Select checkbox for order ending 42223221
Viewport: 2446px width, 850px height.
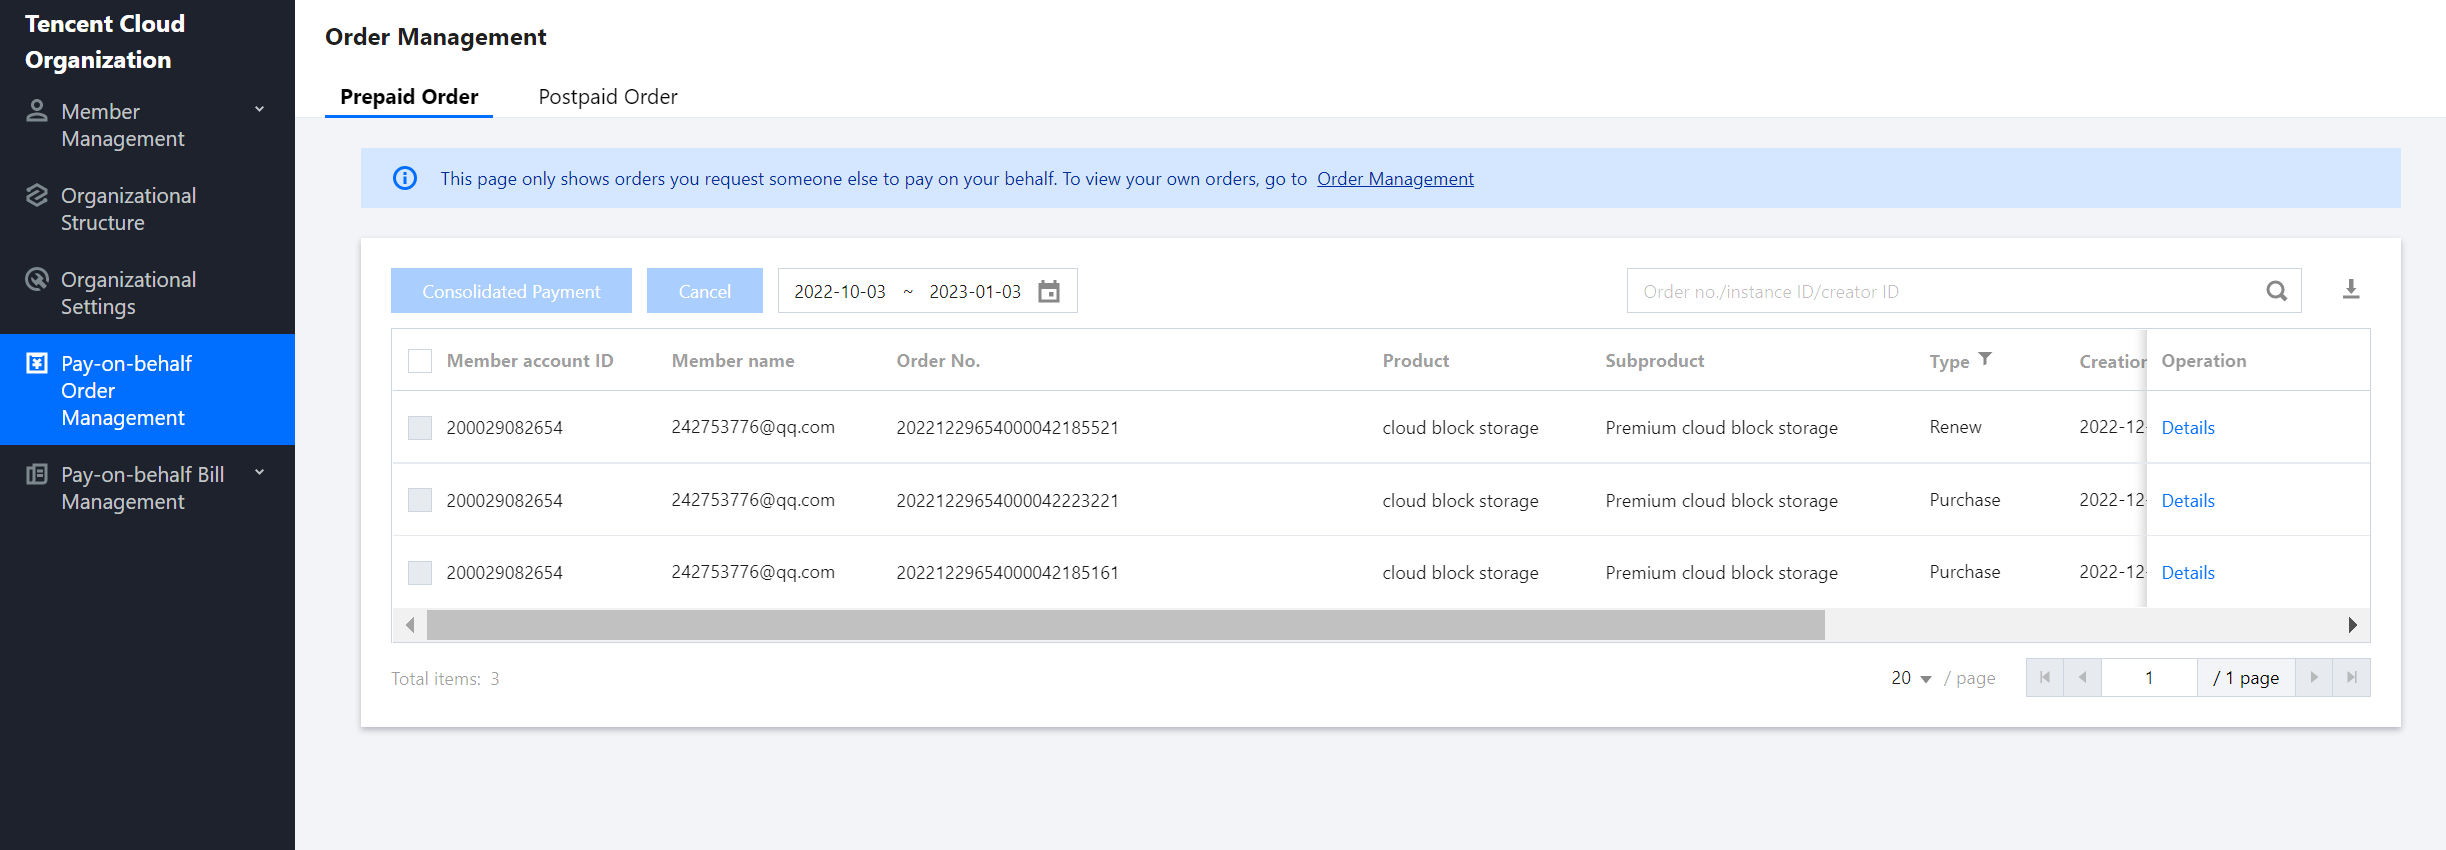coord(420,500)
